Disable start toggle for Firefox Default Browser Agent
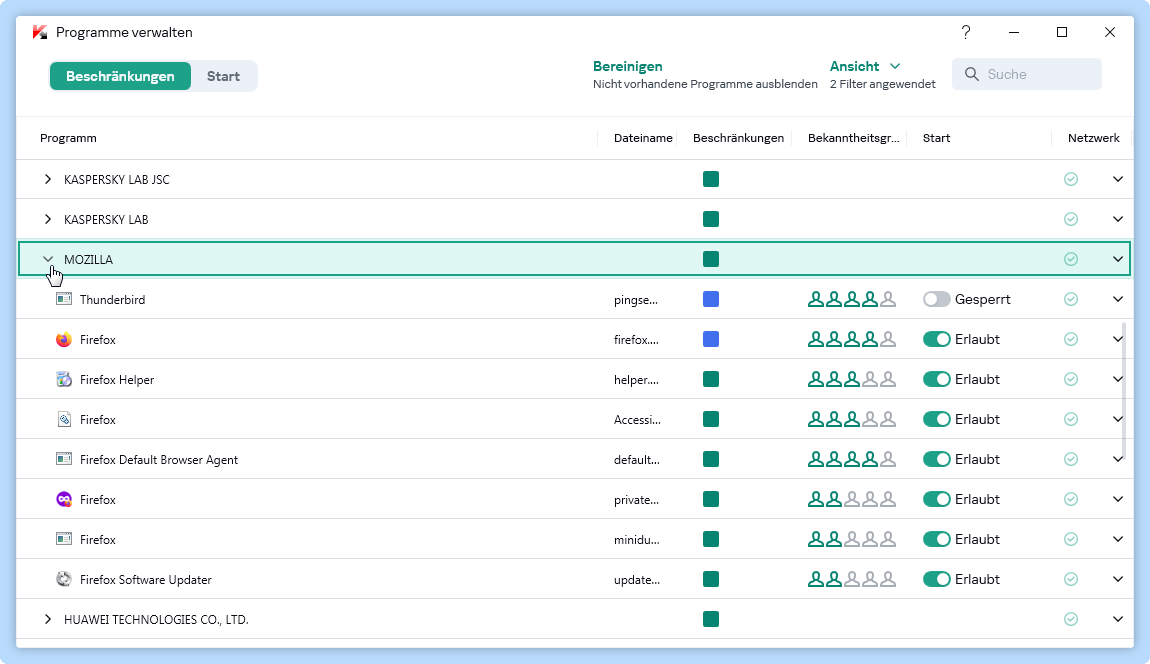The width and height of the screenshot is (1150, 664). pos(936,459)
